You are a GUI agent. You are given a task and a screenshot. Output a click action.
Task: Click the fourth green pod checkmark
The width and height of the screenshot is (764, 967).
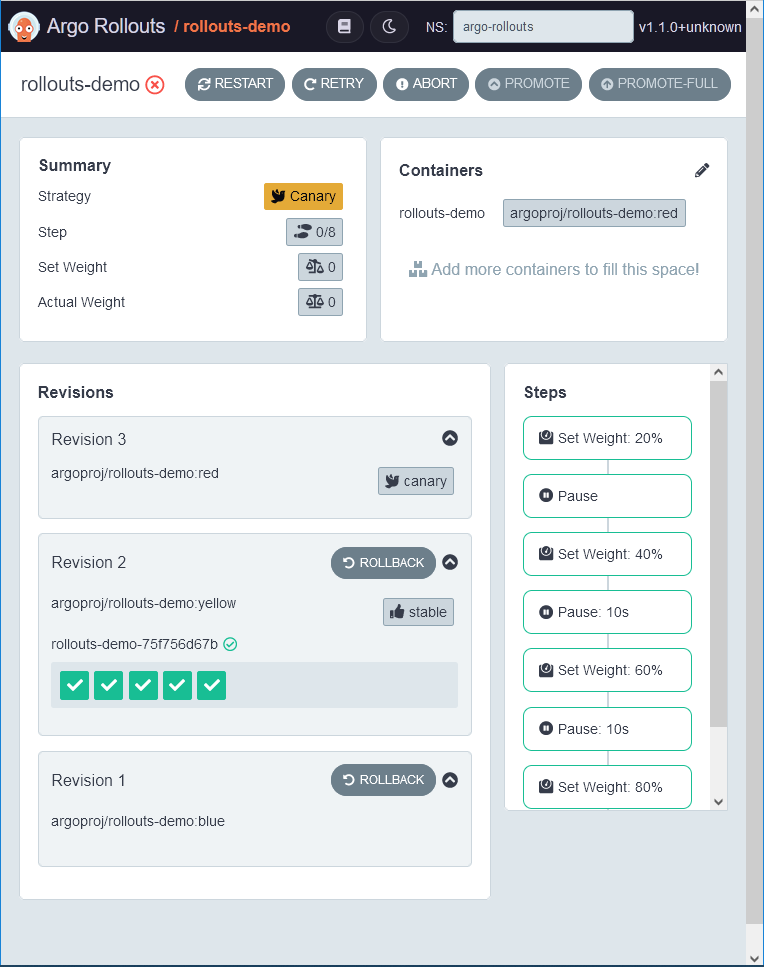click(x=177, y=685)
